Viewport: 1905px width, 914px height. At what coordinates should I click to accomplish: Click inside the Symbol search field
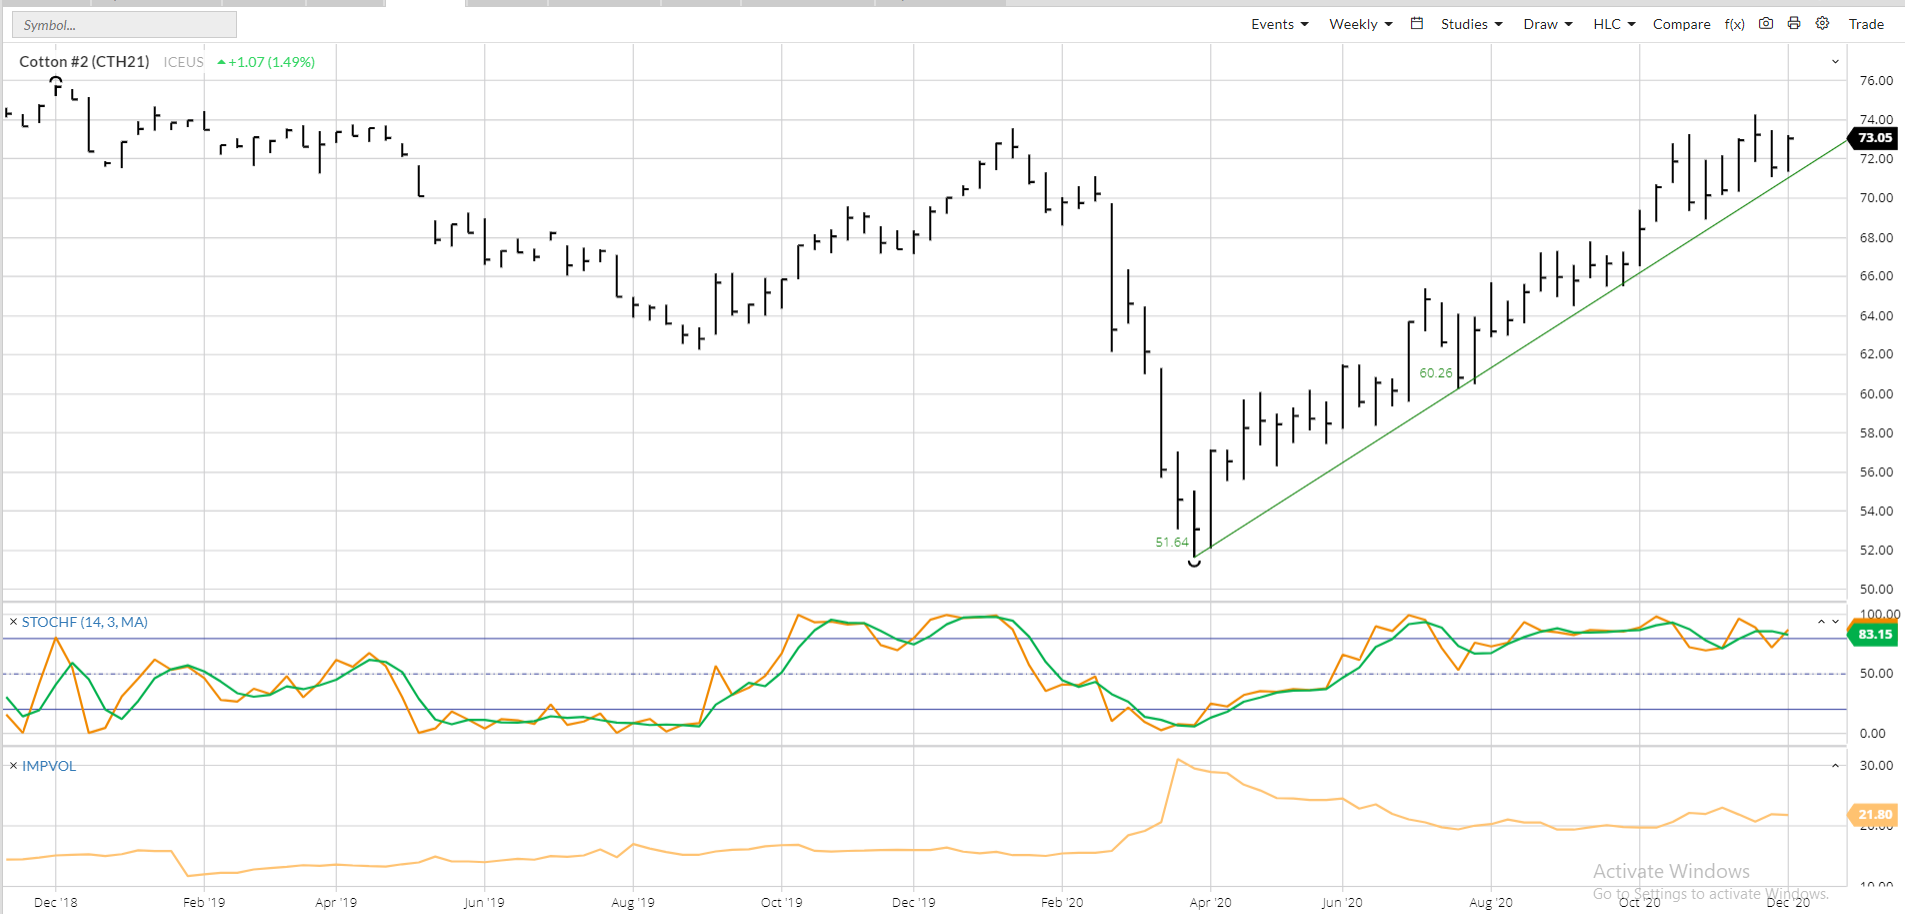click(123, 24)
